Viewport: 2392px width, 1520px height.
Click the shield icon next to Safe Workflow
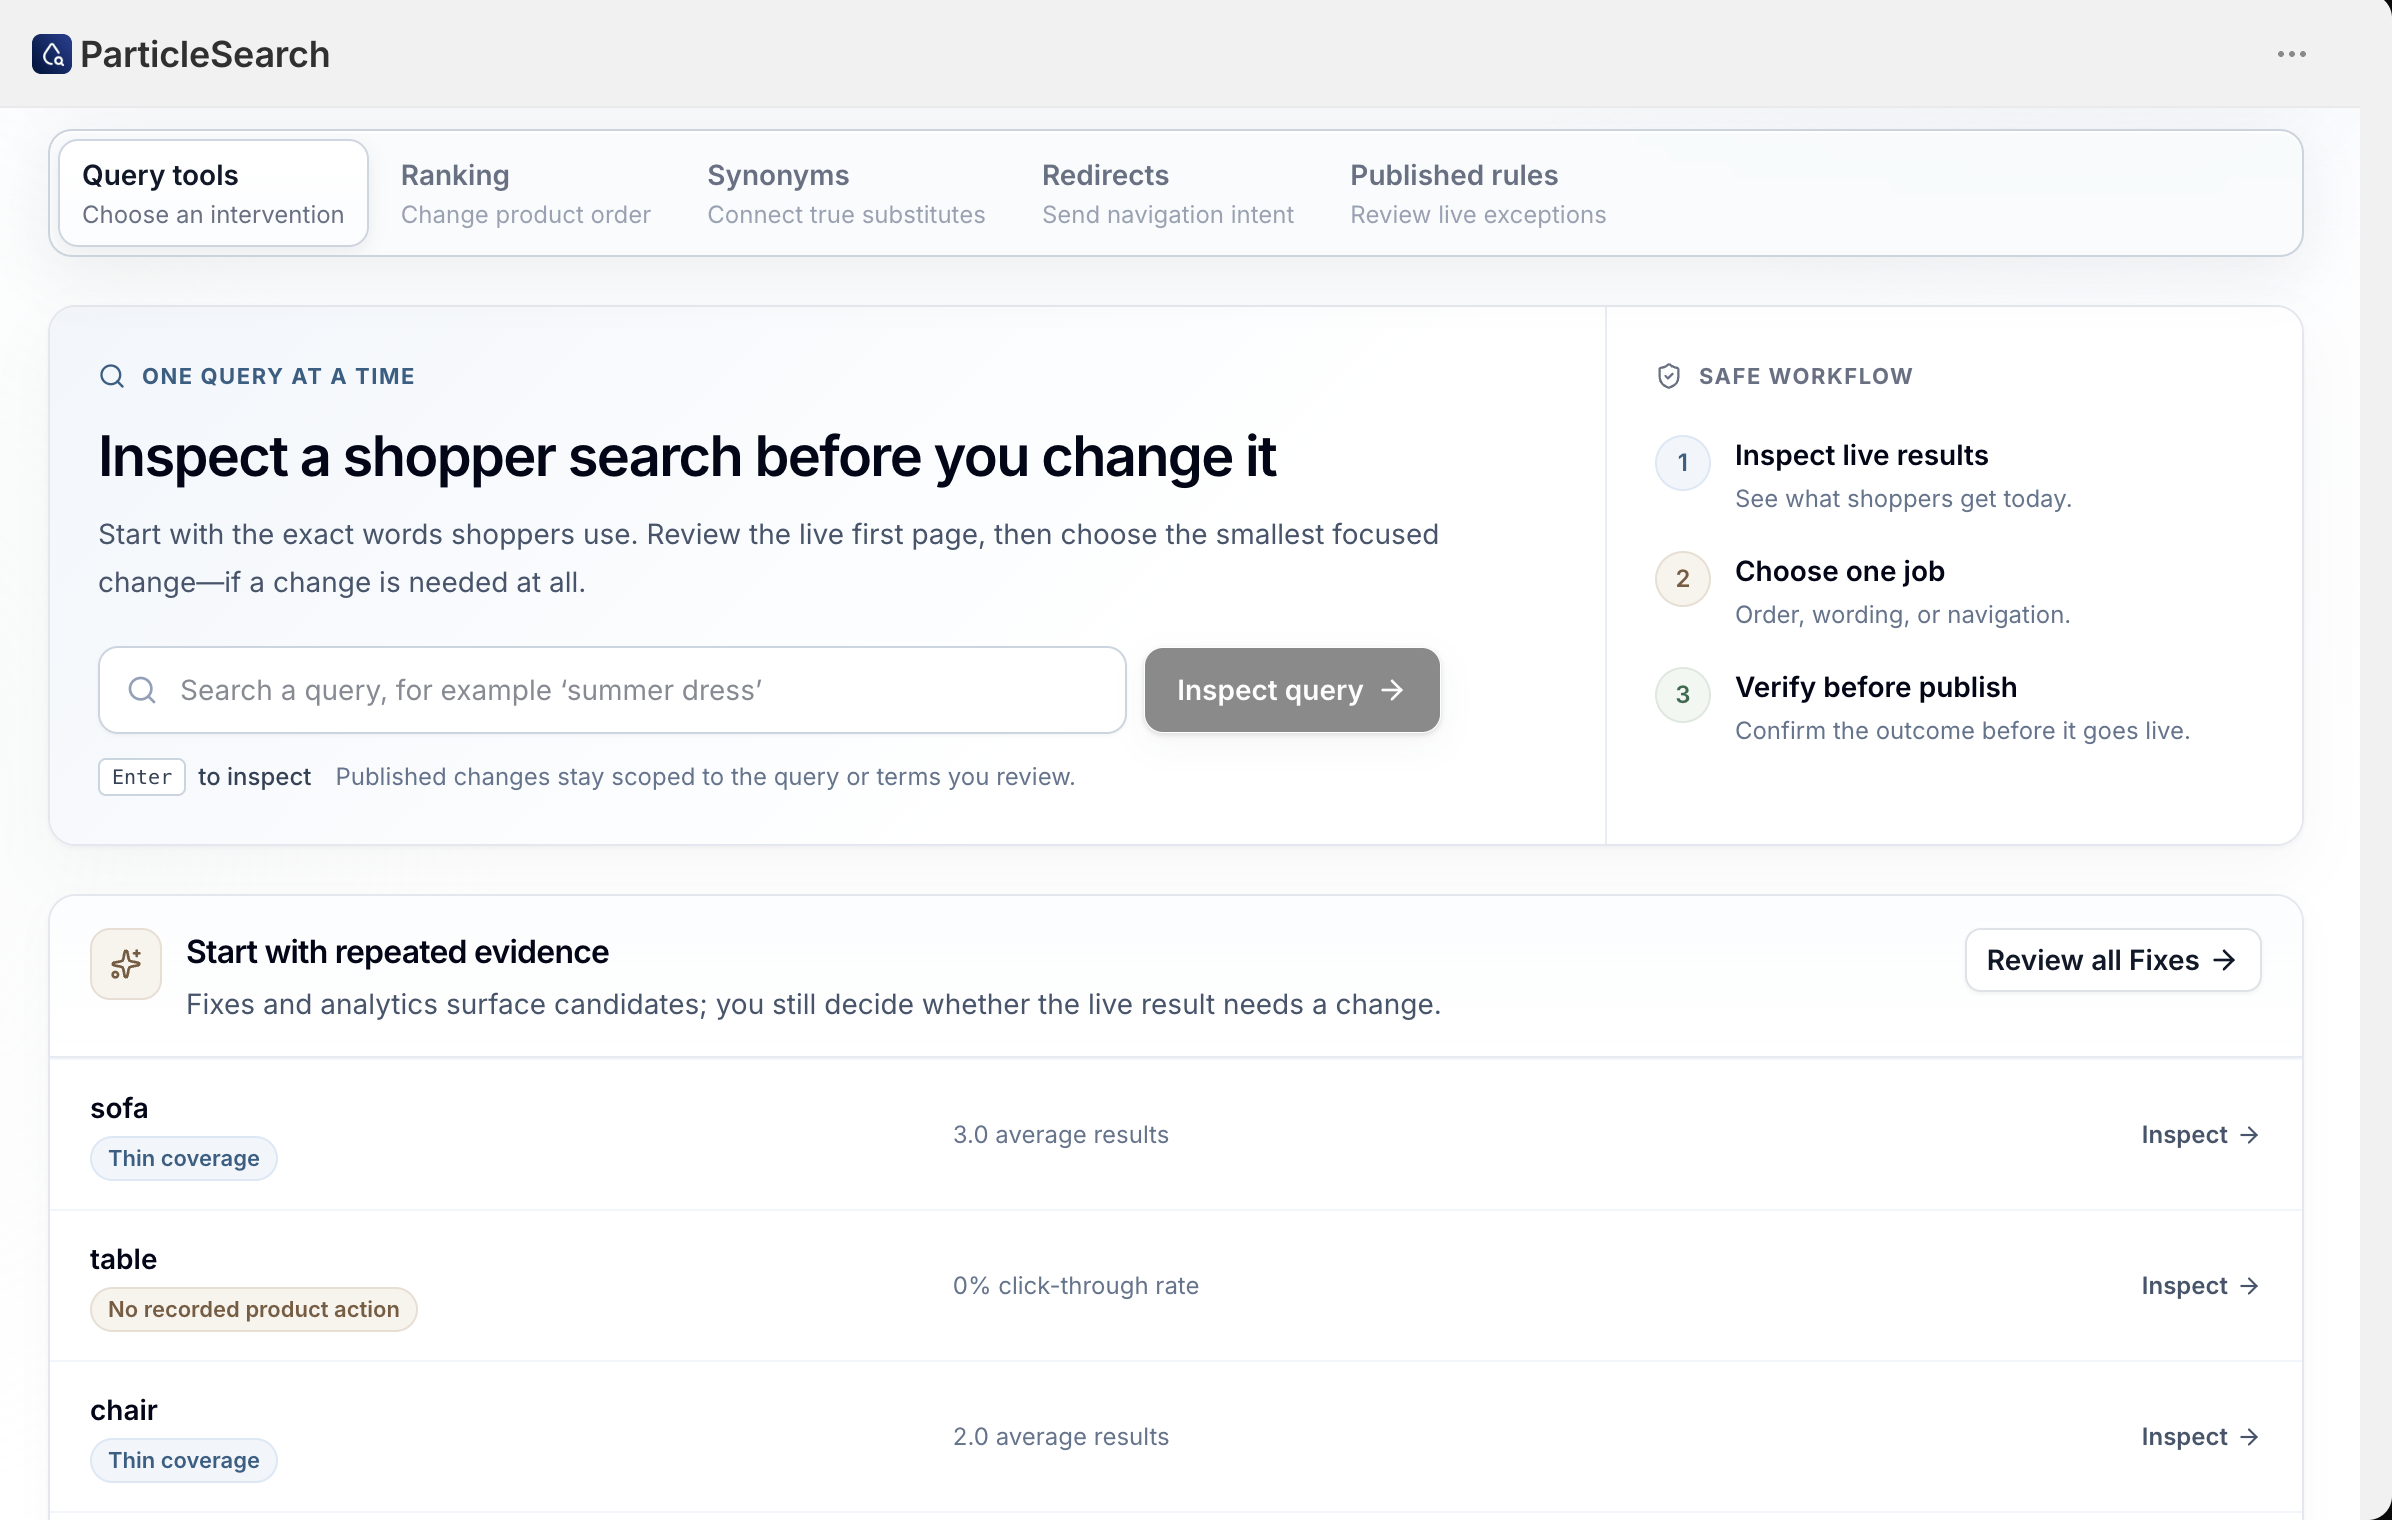tap(1668, 376)
